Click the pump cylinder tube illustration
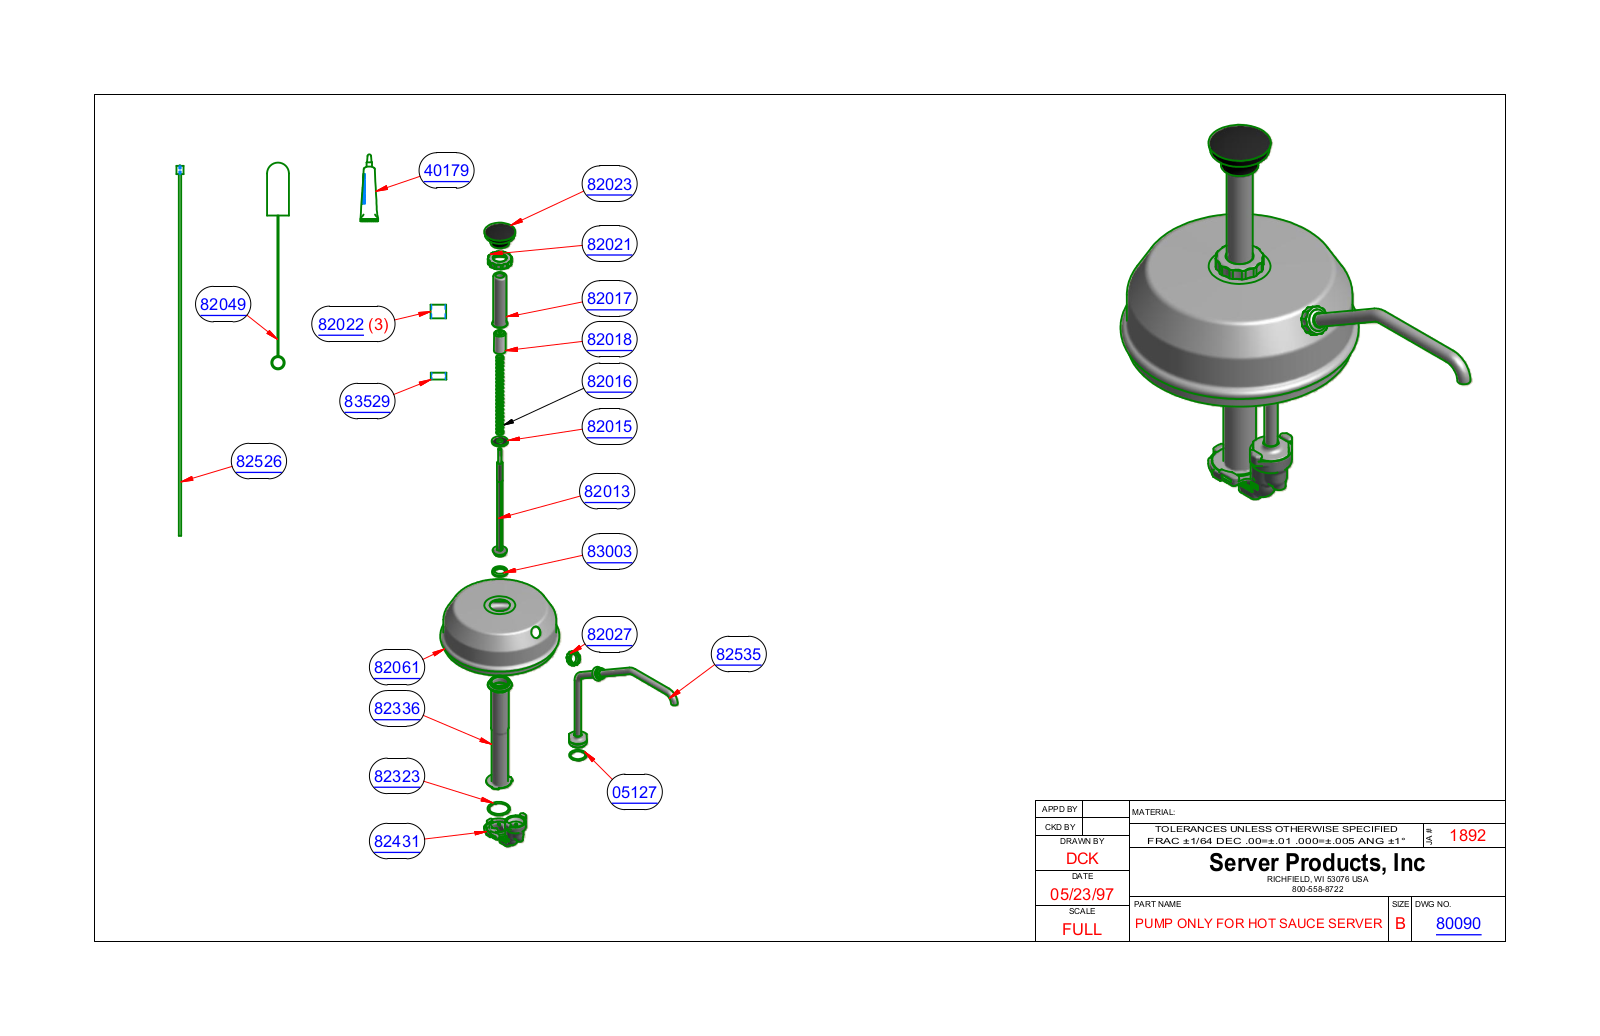This screenshot has width=1600, height=1036. pos(499,733)
